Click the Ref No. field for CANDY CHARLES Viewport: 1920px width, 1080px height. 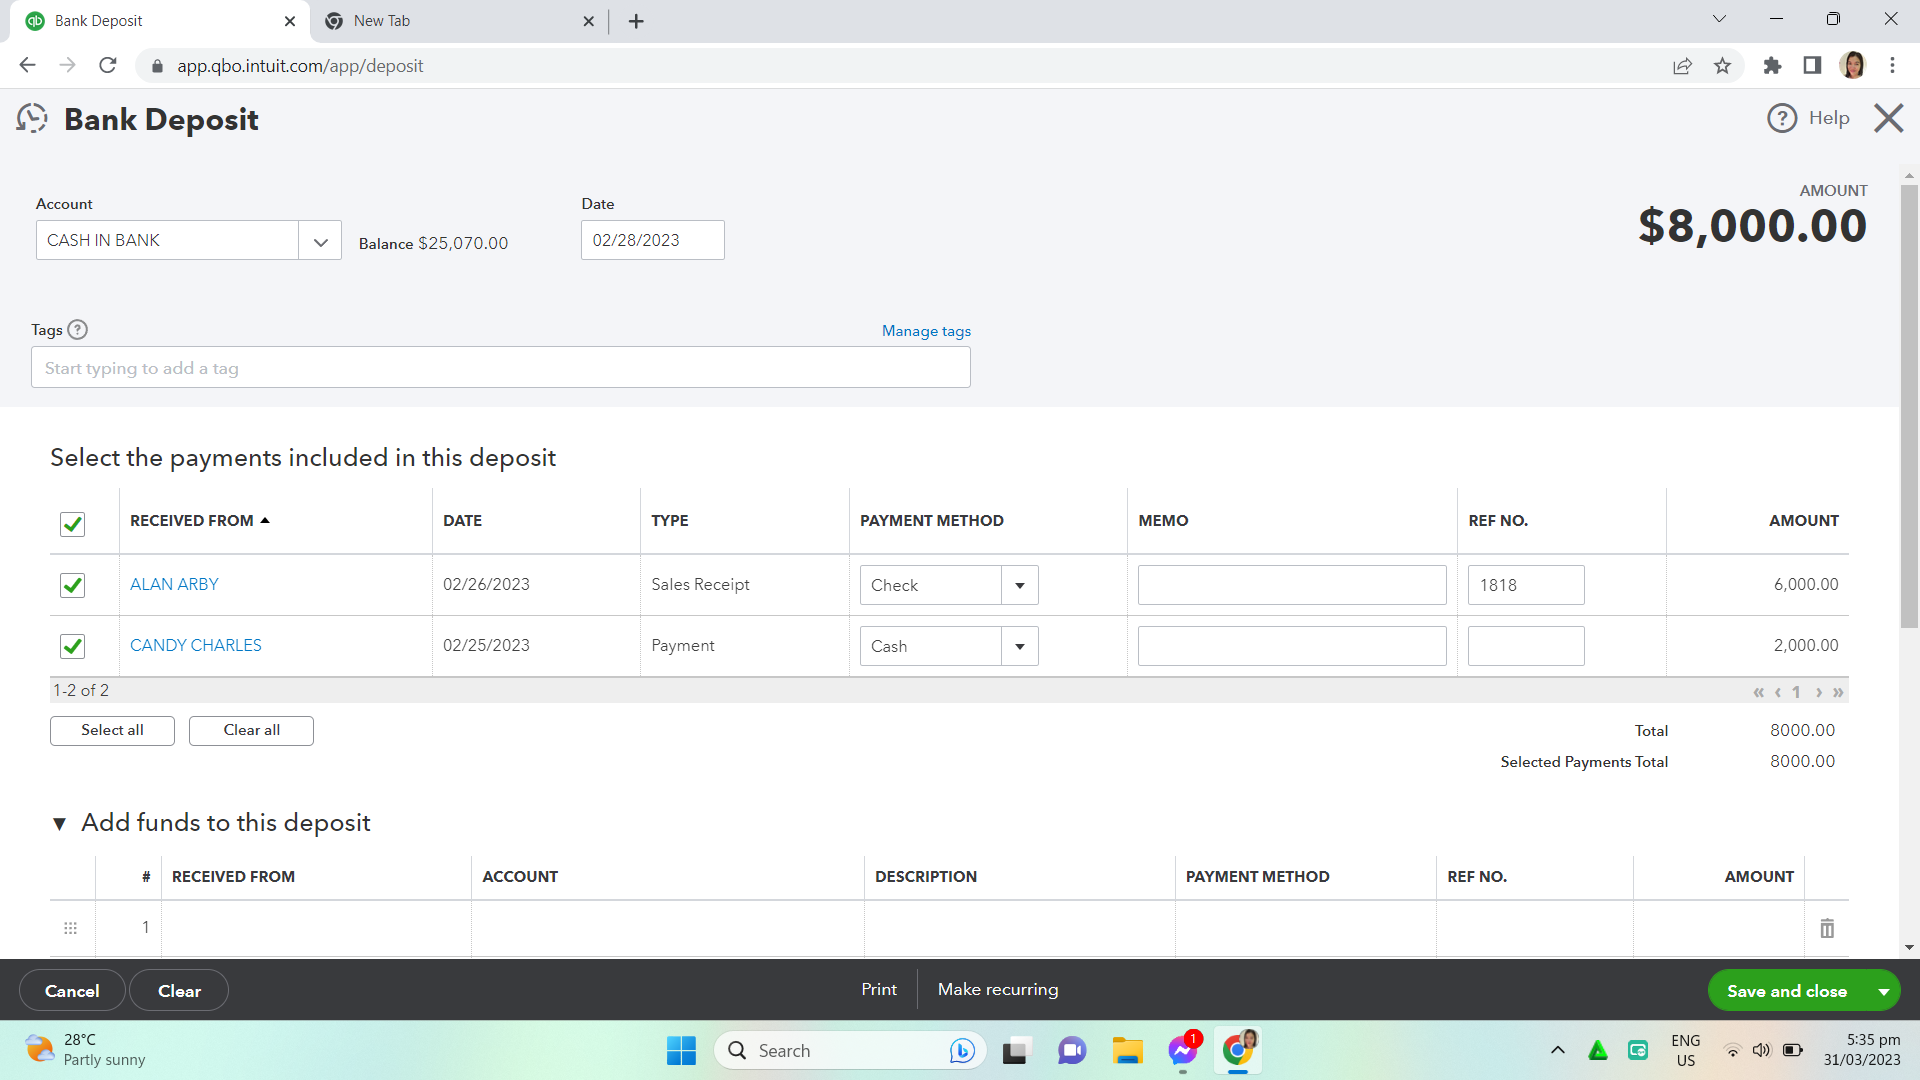pos(1526,646)
